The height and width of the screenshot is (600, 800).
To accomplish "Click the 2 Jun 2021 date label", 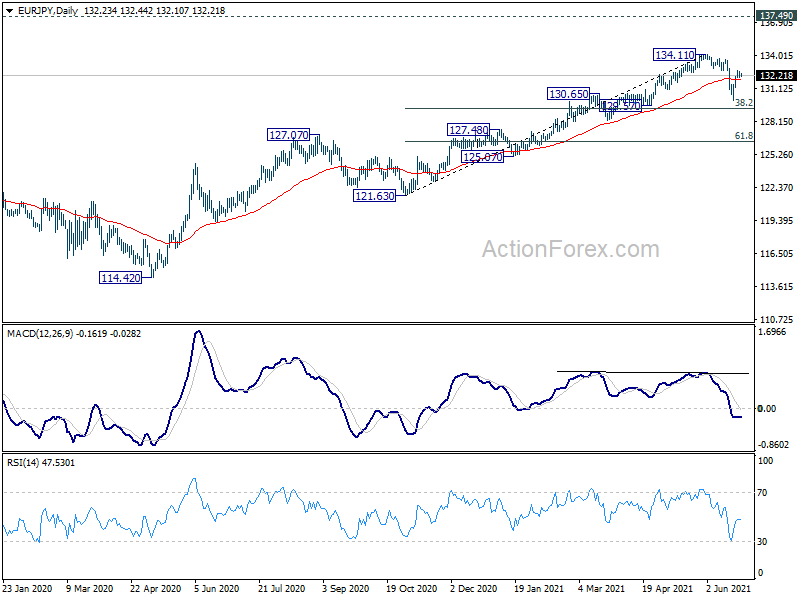I will click(x=729, y=588).
